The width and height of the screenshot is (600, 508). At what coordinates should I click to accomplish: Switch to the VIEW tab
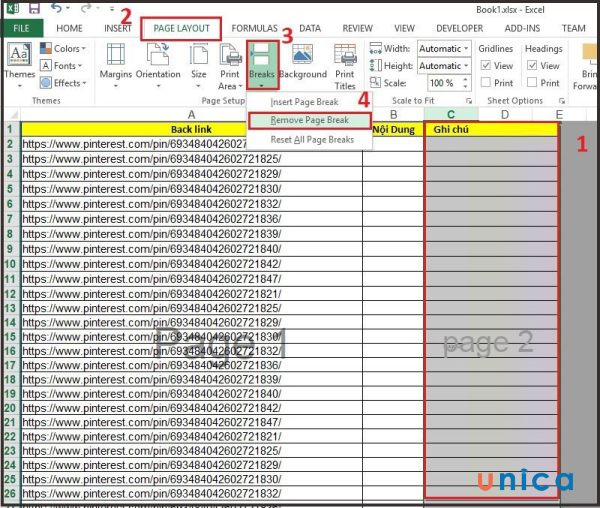click(x=404, y=28)
